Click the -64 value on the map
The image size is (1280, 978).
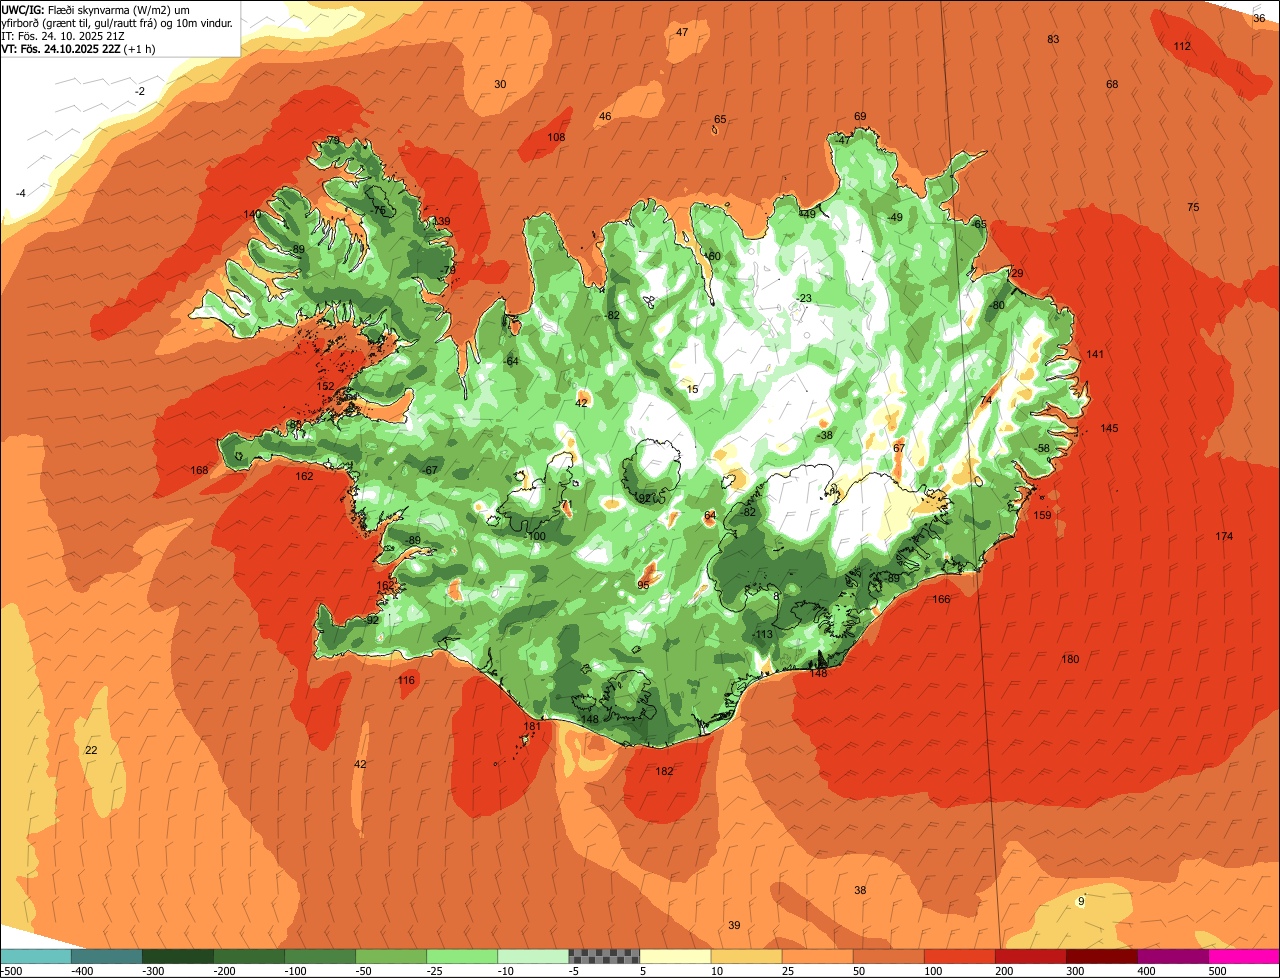pyautogui.click(x=511, y=361)
